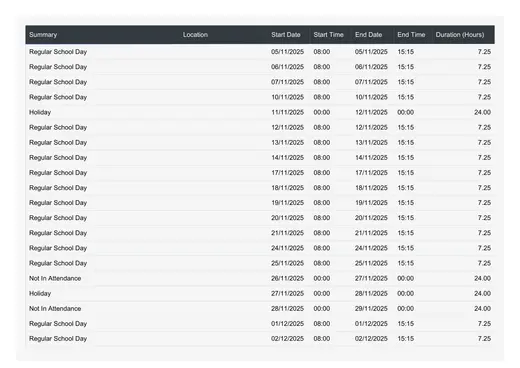Select Not In Attendance row starting 26/11/2025
The image size is (520, 368).
[260, 278]
